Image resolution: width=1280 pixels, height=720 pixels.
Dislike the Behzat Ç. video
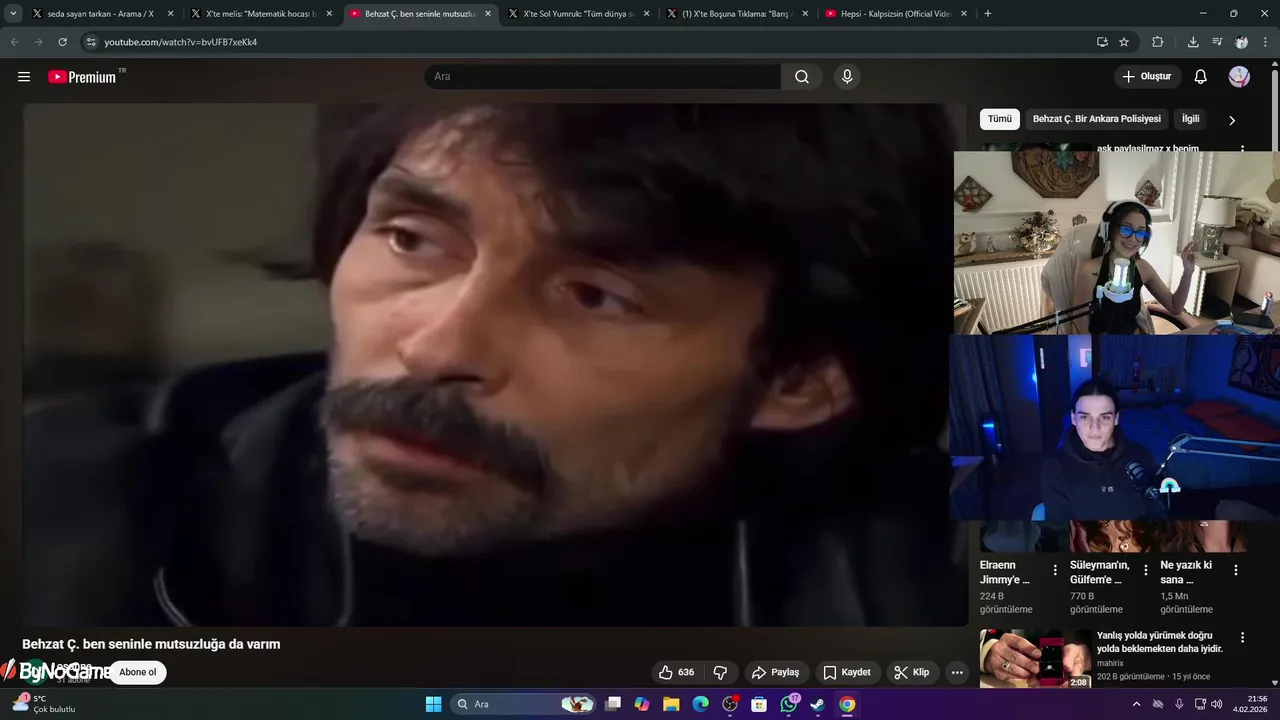pyautogui.click(x=720, y=672)
